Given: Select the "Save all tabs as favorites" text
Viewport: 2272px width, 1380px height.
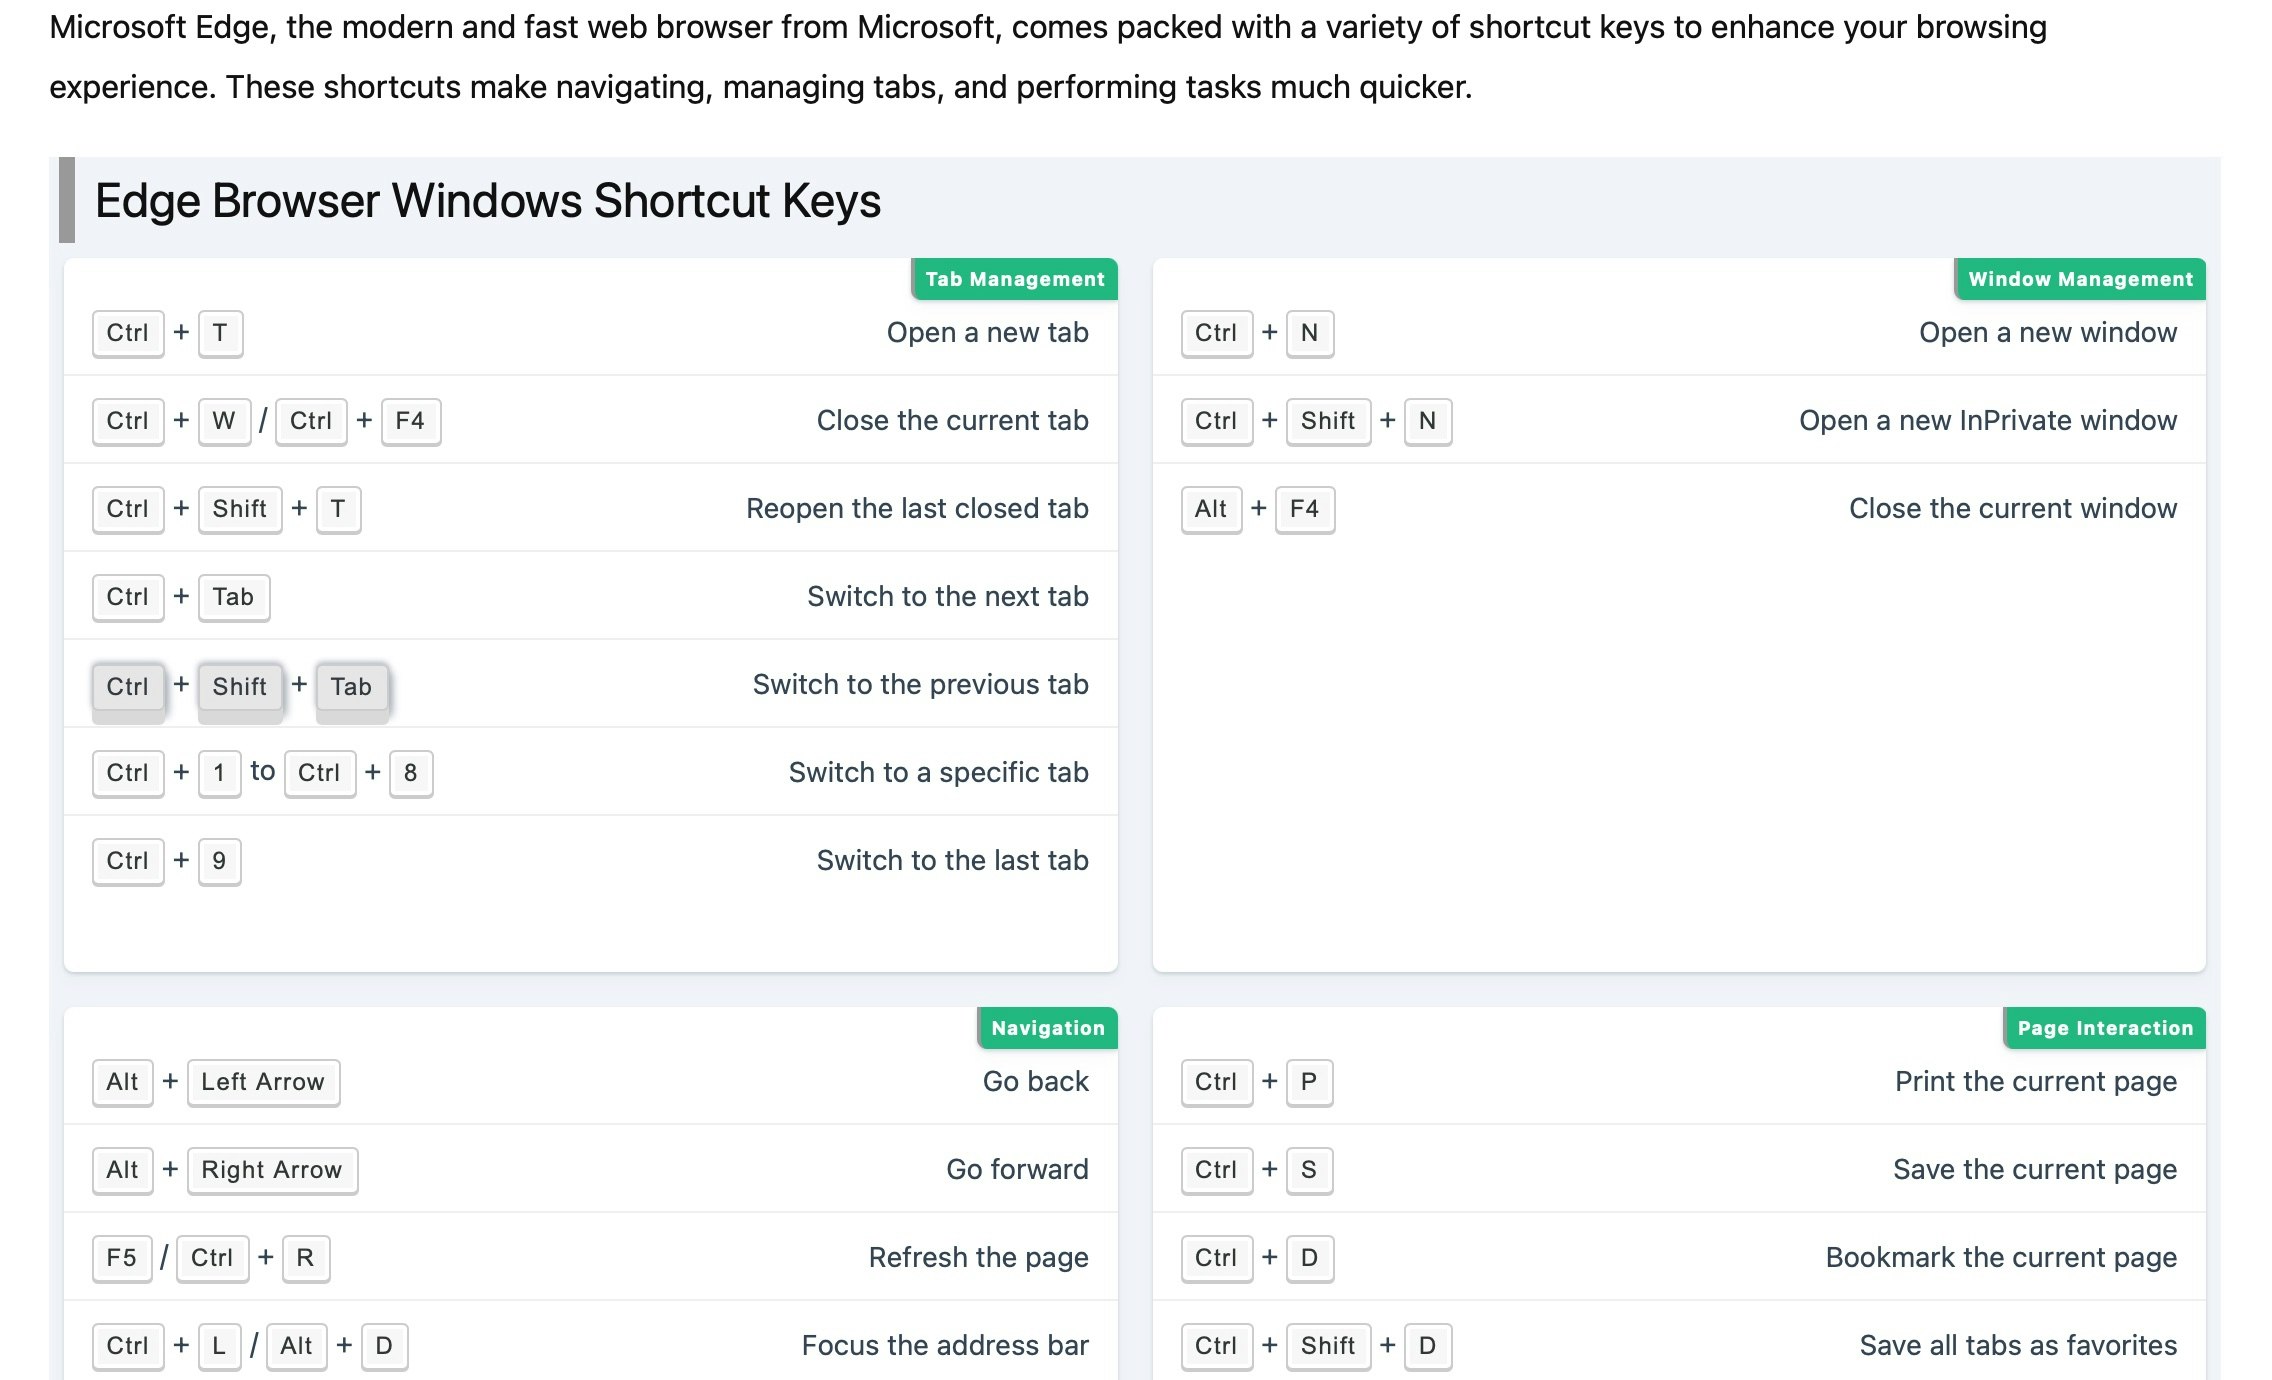Looking at the screenshot, I should [x=2018, y=1346].
